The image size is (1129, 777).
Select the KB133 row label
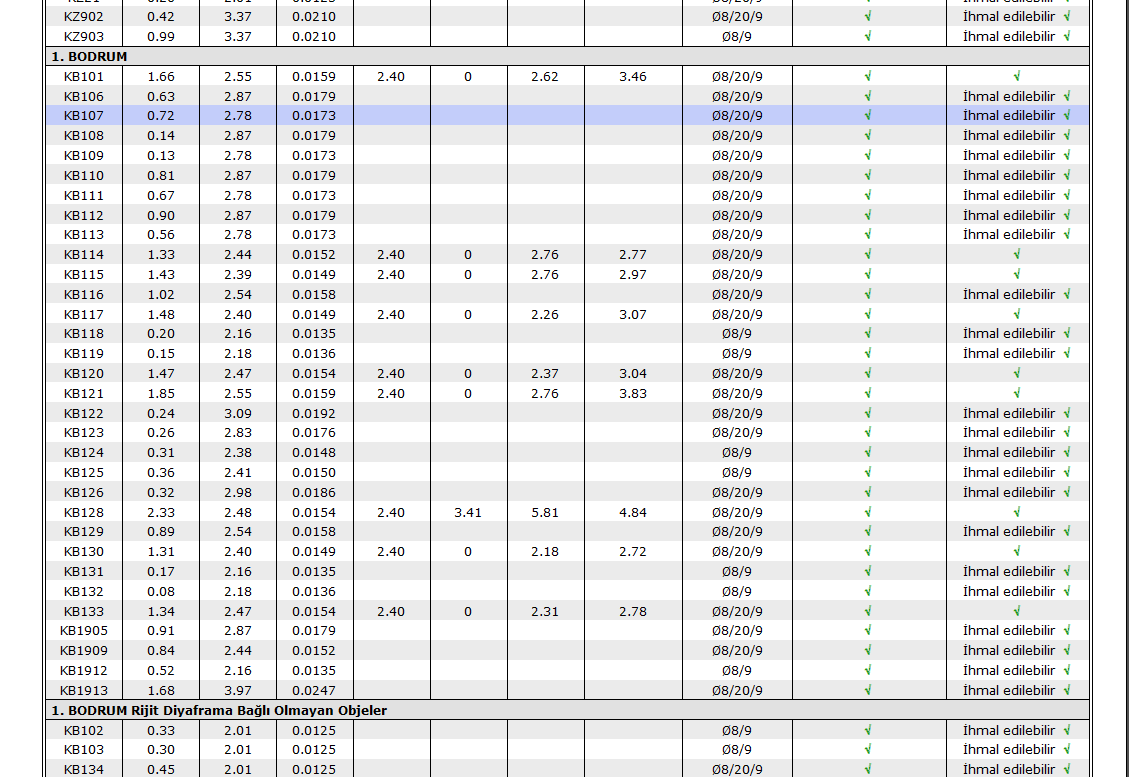click(83, 611)
